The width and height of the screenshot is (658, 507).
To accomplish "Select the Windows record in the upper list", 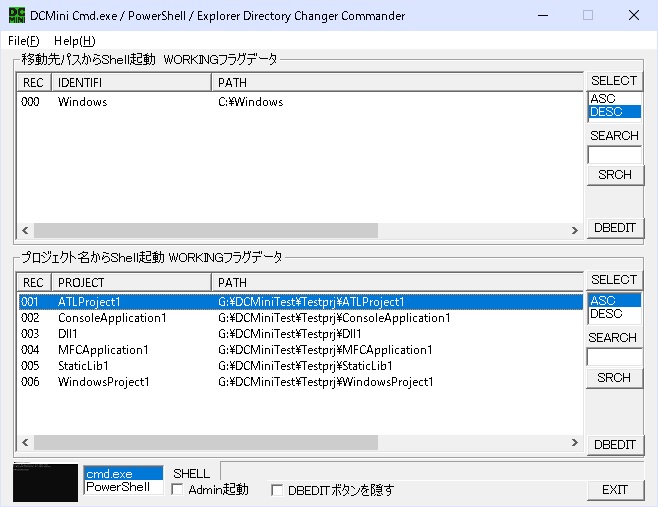I will [82, 102].
